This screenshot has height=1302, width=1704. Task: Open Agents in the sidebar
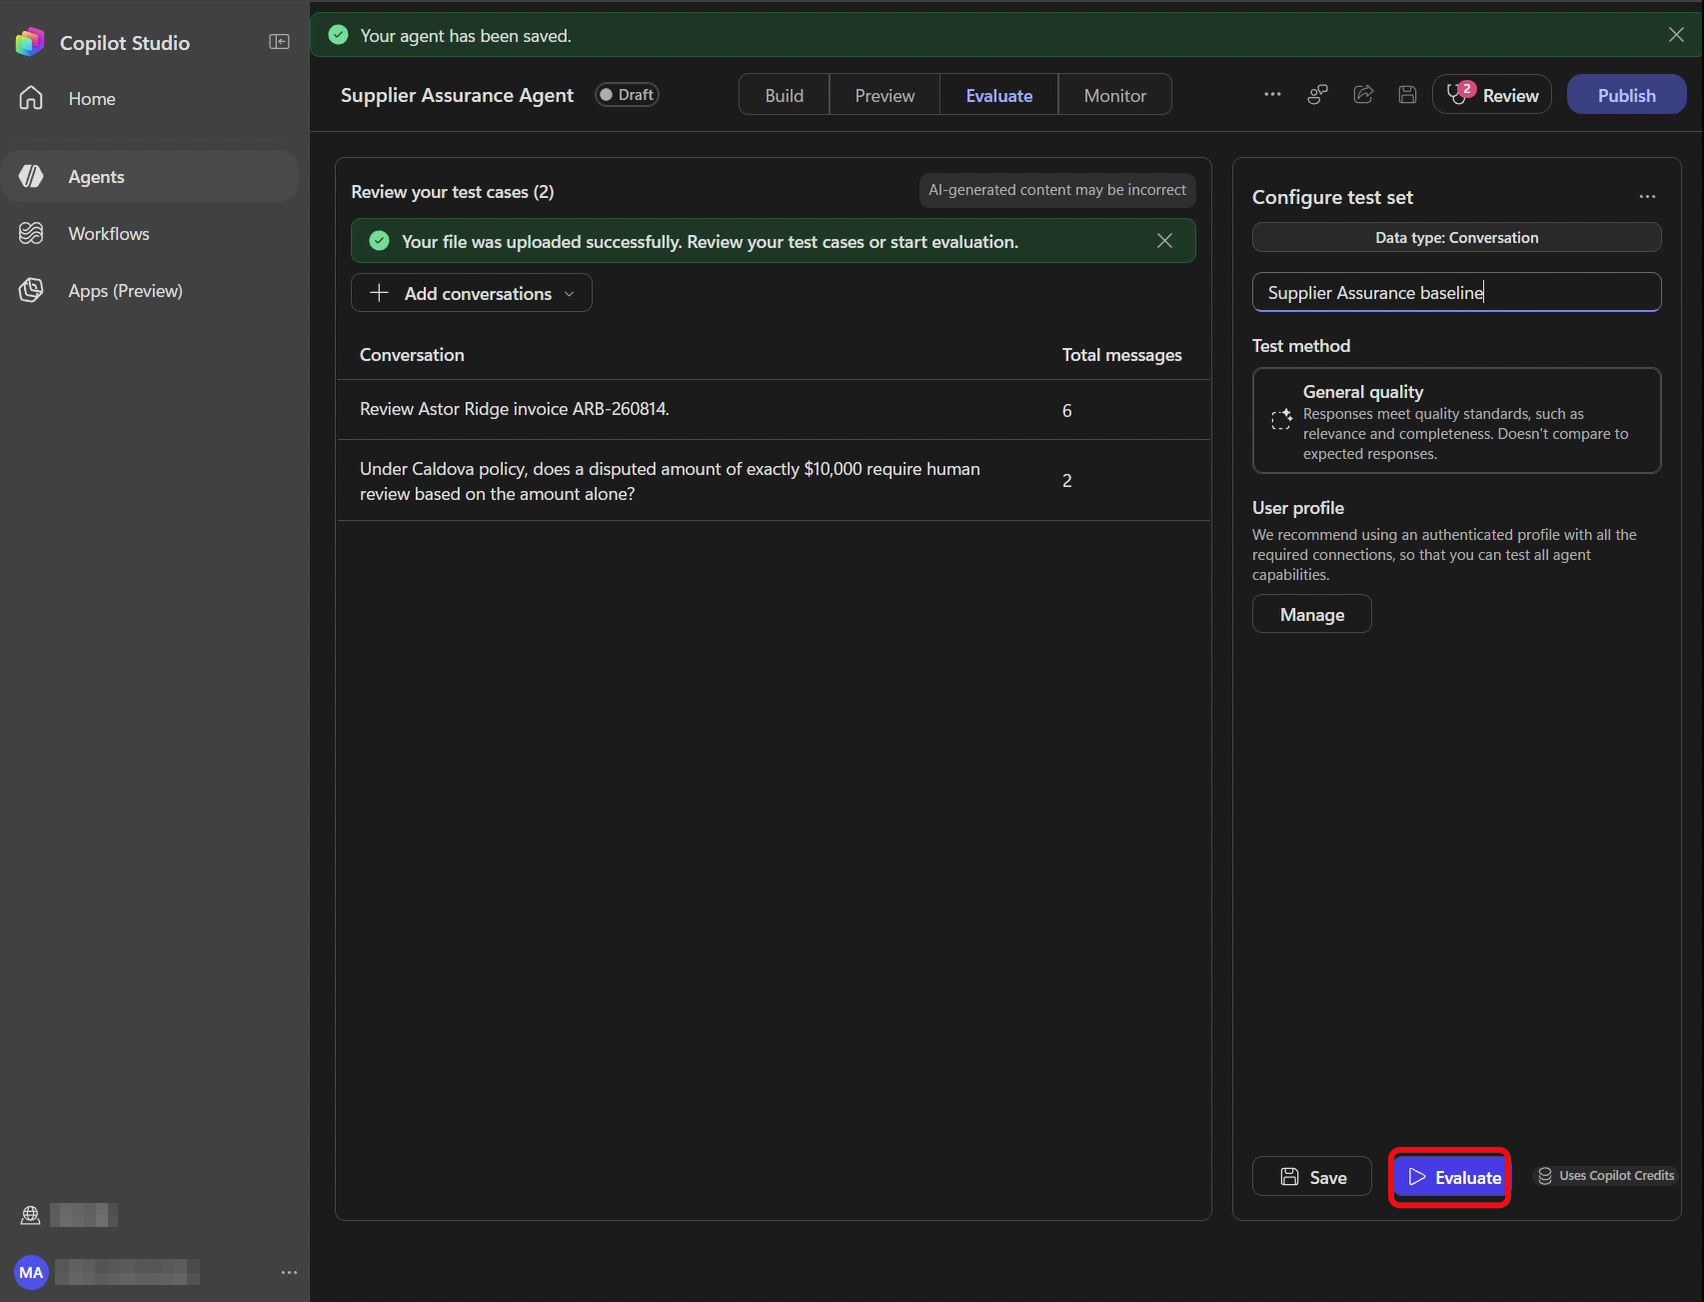coord(150,176)
